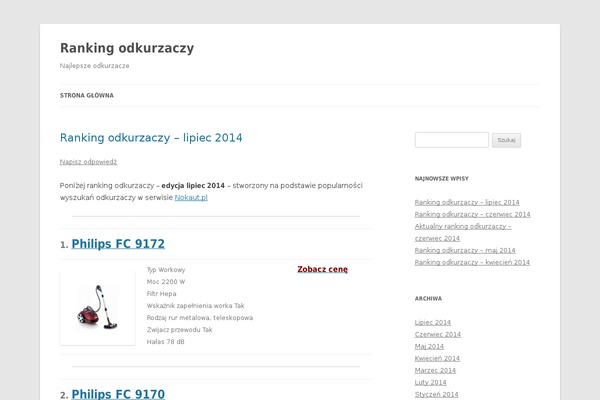Visit the Nokaut.pl link

pyautogui.click(x=191, y=198)
